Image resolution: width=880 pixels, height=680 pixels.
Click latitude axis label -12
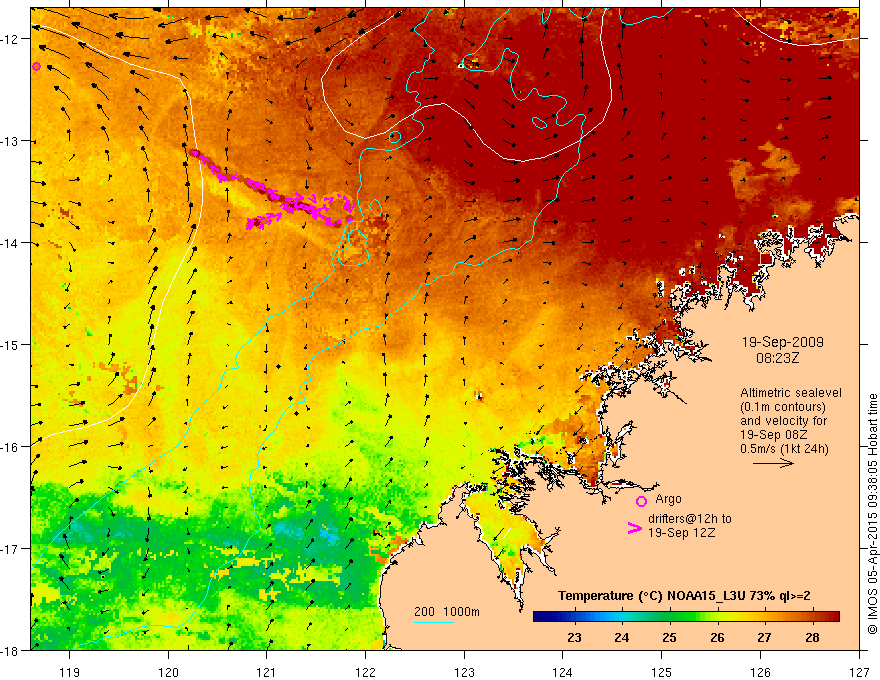click(x=11, y=39)
